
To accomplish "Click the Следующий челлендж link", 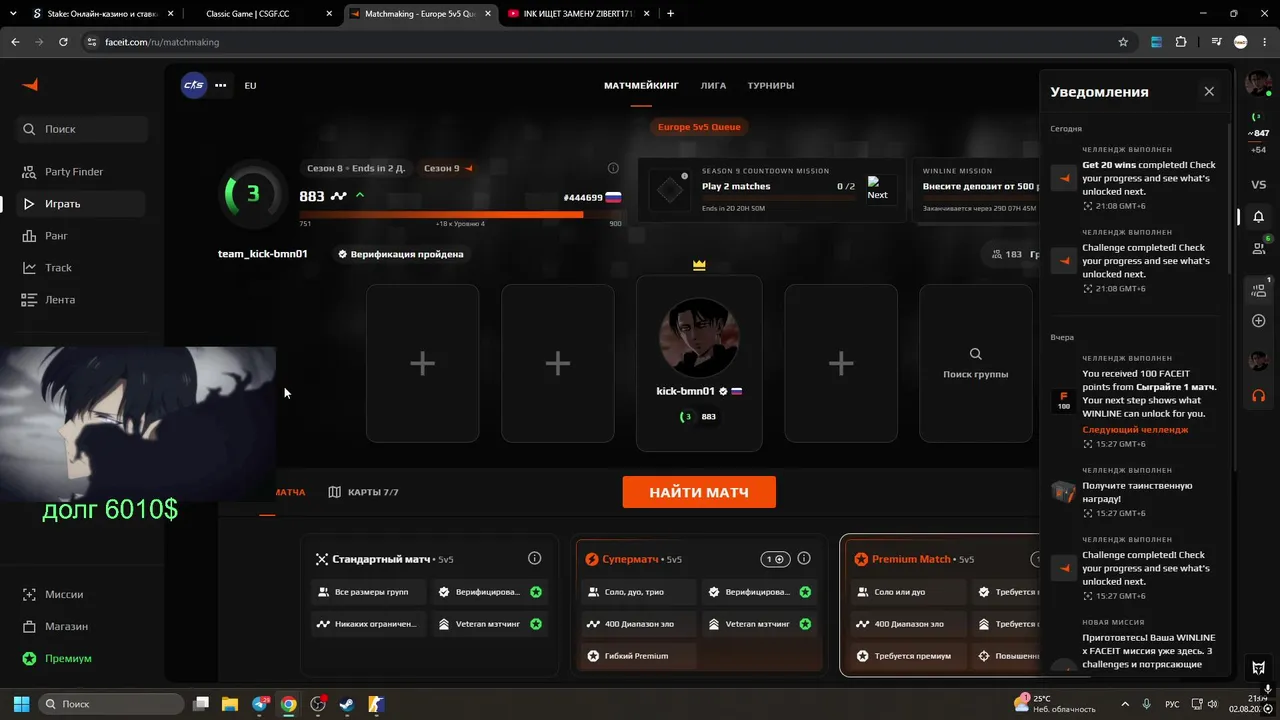I will 1135,429.
